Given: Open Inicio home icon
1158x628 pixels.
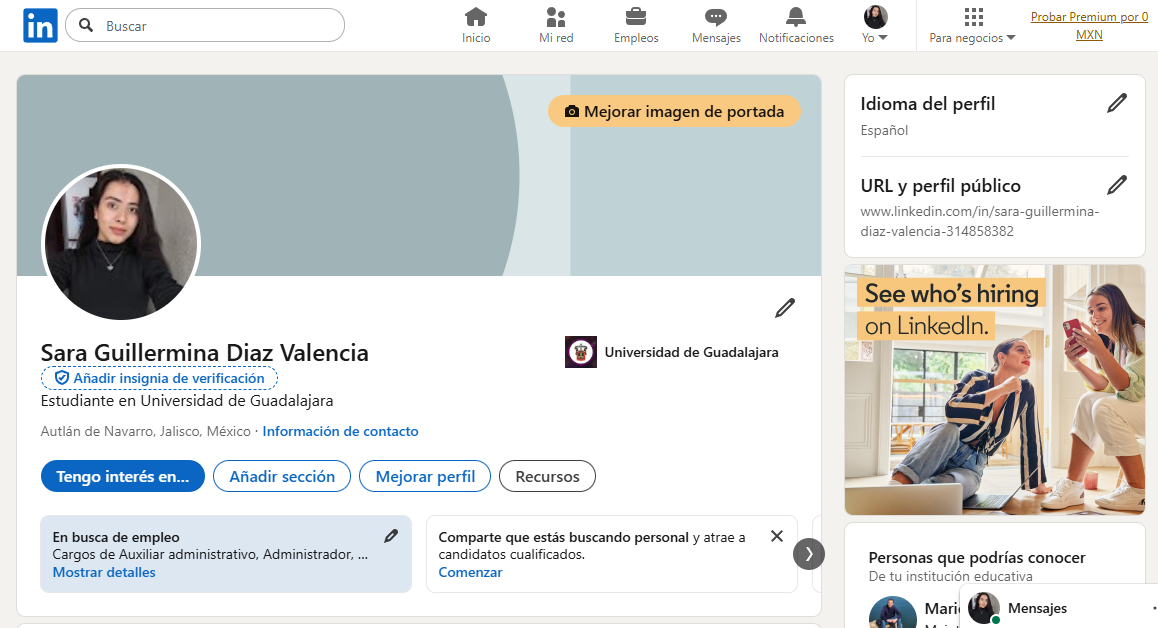Looking at the screenshot, I should click(x=476, y=17).
